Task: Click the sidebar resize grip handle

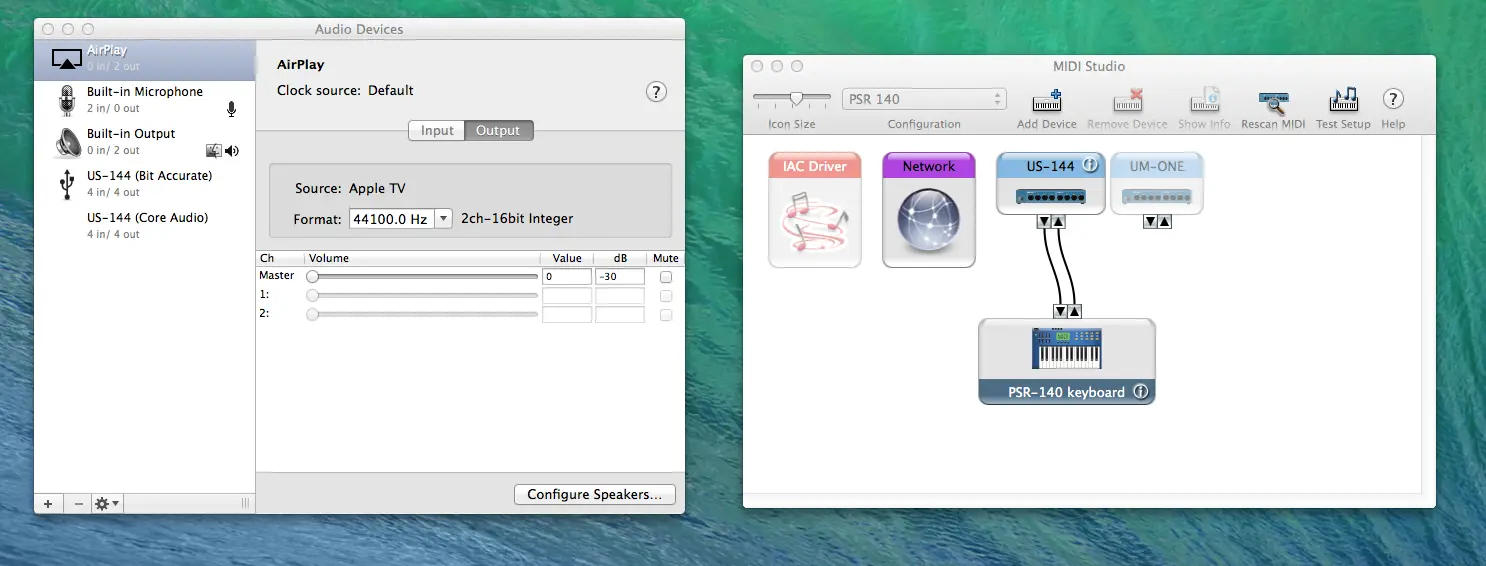Action: click(x=246, y=504)
